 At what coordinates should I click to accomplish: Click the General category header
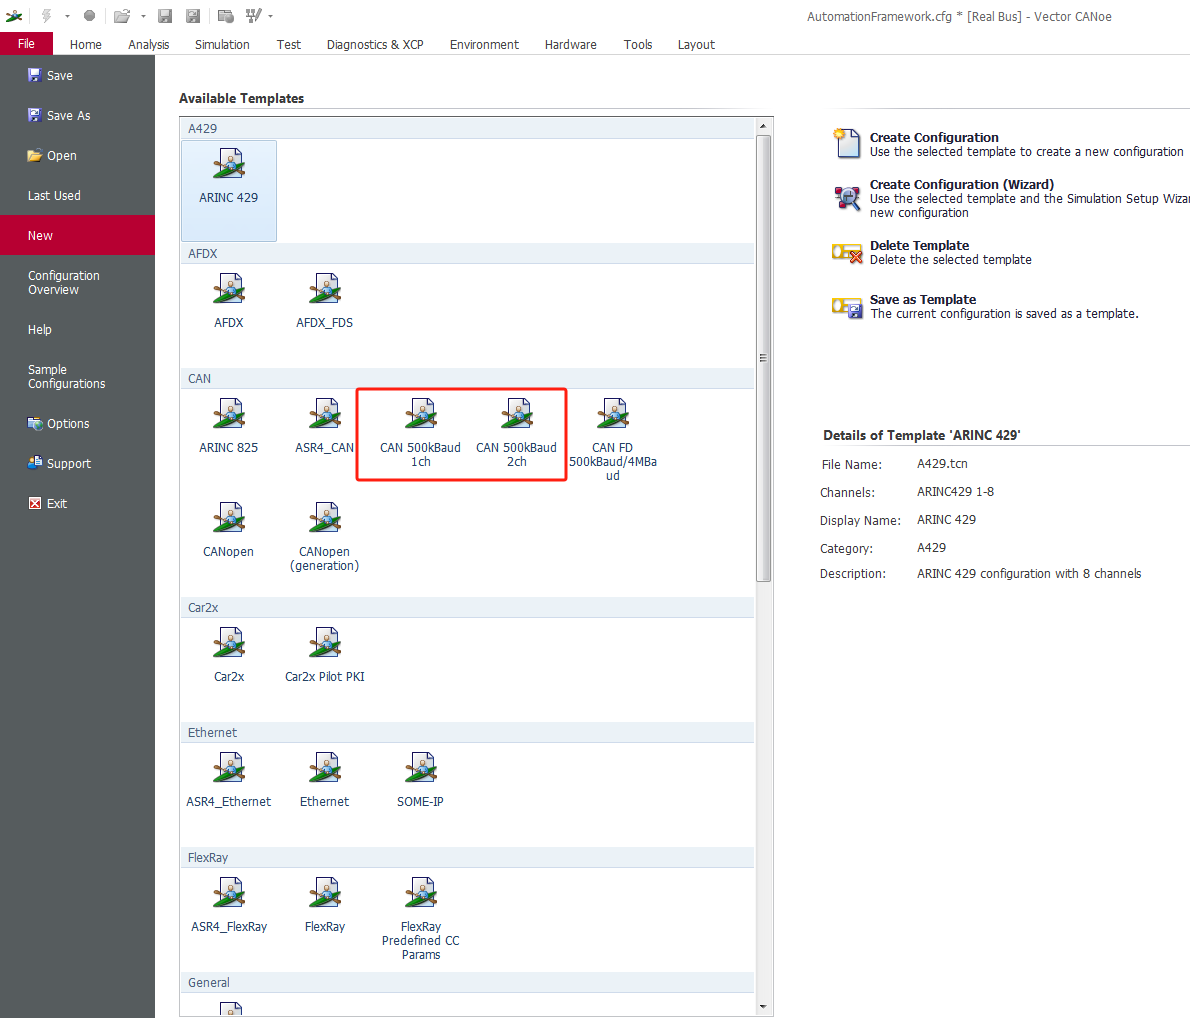click(468, 982)
